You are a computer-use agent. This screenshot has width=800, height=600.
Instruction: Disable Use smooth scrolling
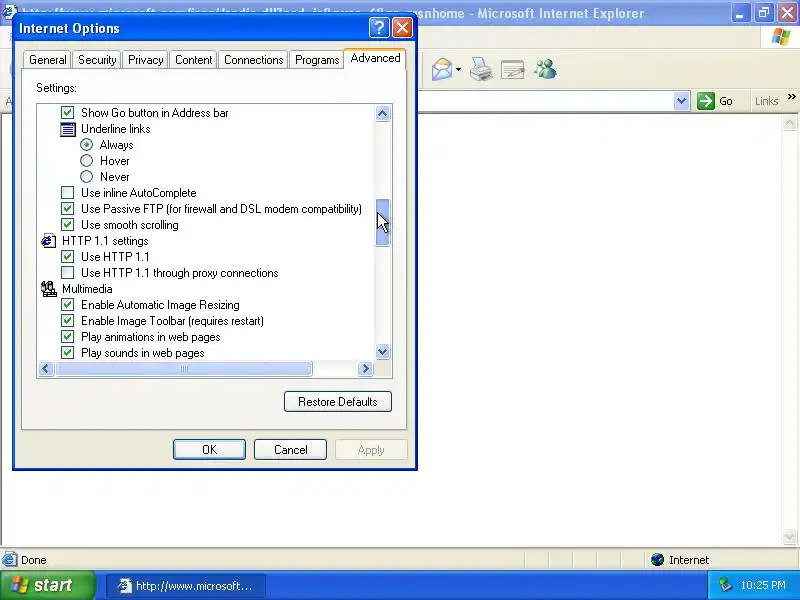pos(67,224)
